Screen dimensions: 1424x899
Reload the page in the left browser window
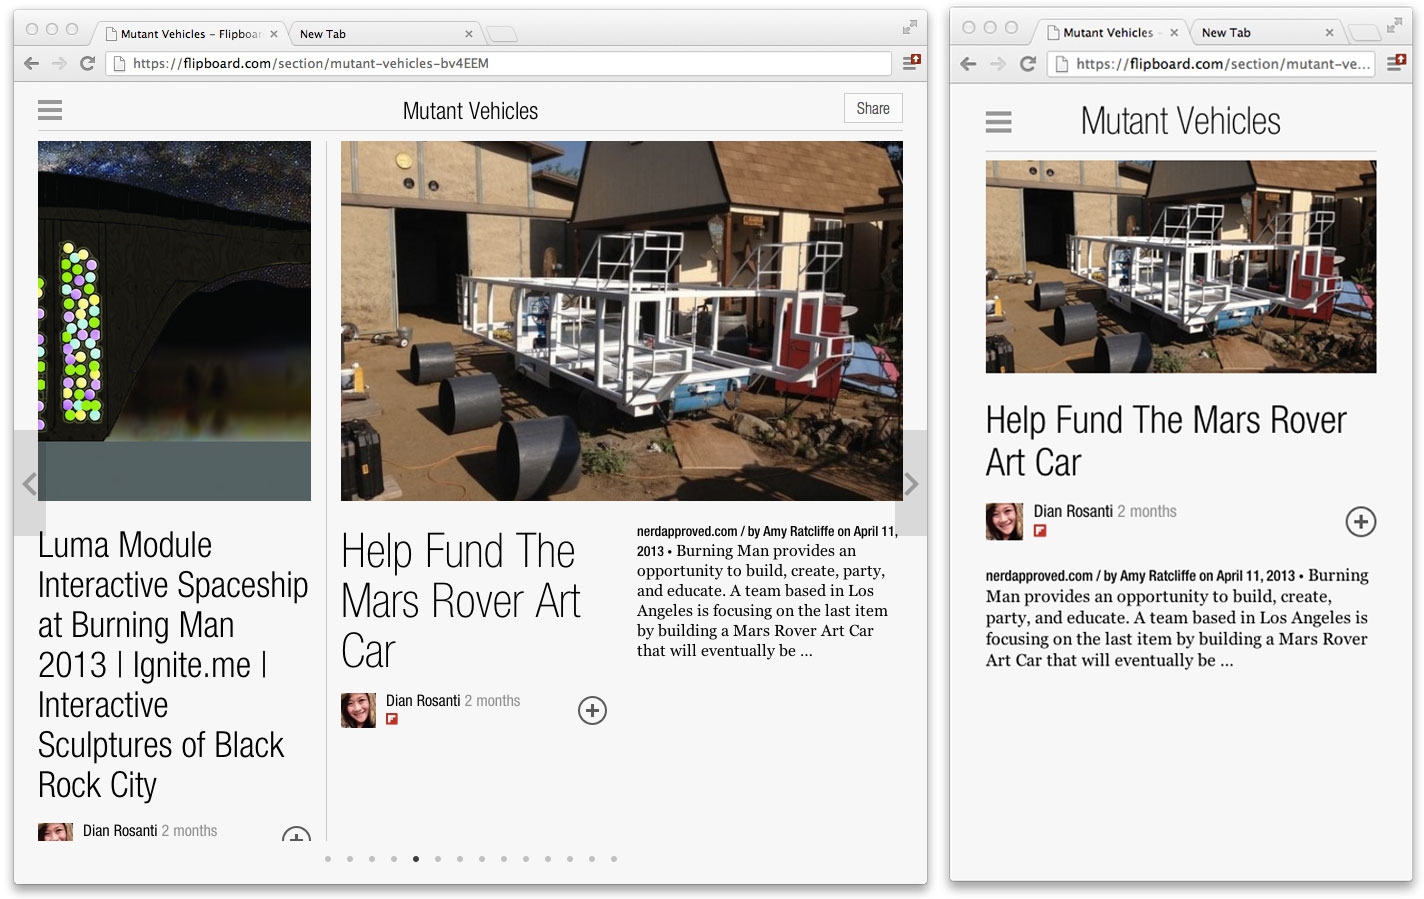click(87, 63)
